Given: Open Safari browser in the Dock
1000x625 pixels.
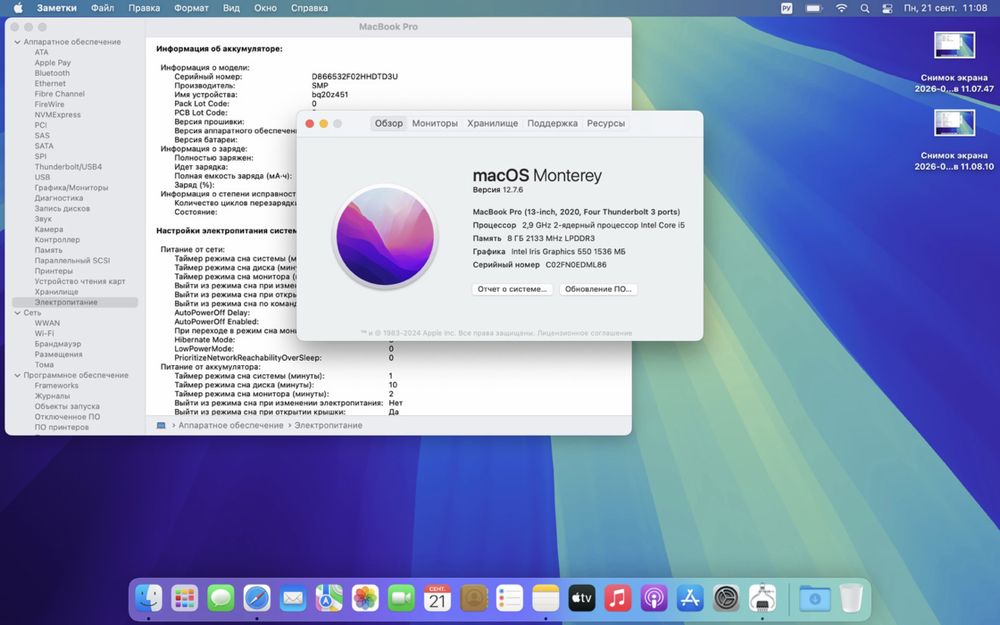Looking at the screenshot, I should 256,598.
